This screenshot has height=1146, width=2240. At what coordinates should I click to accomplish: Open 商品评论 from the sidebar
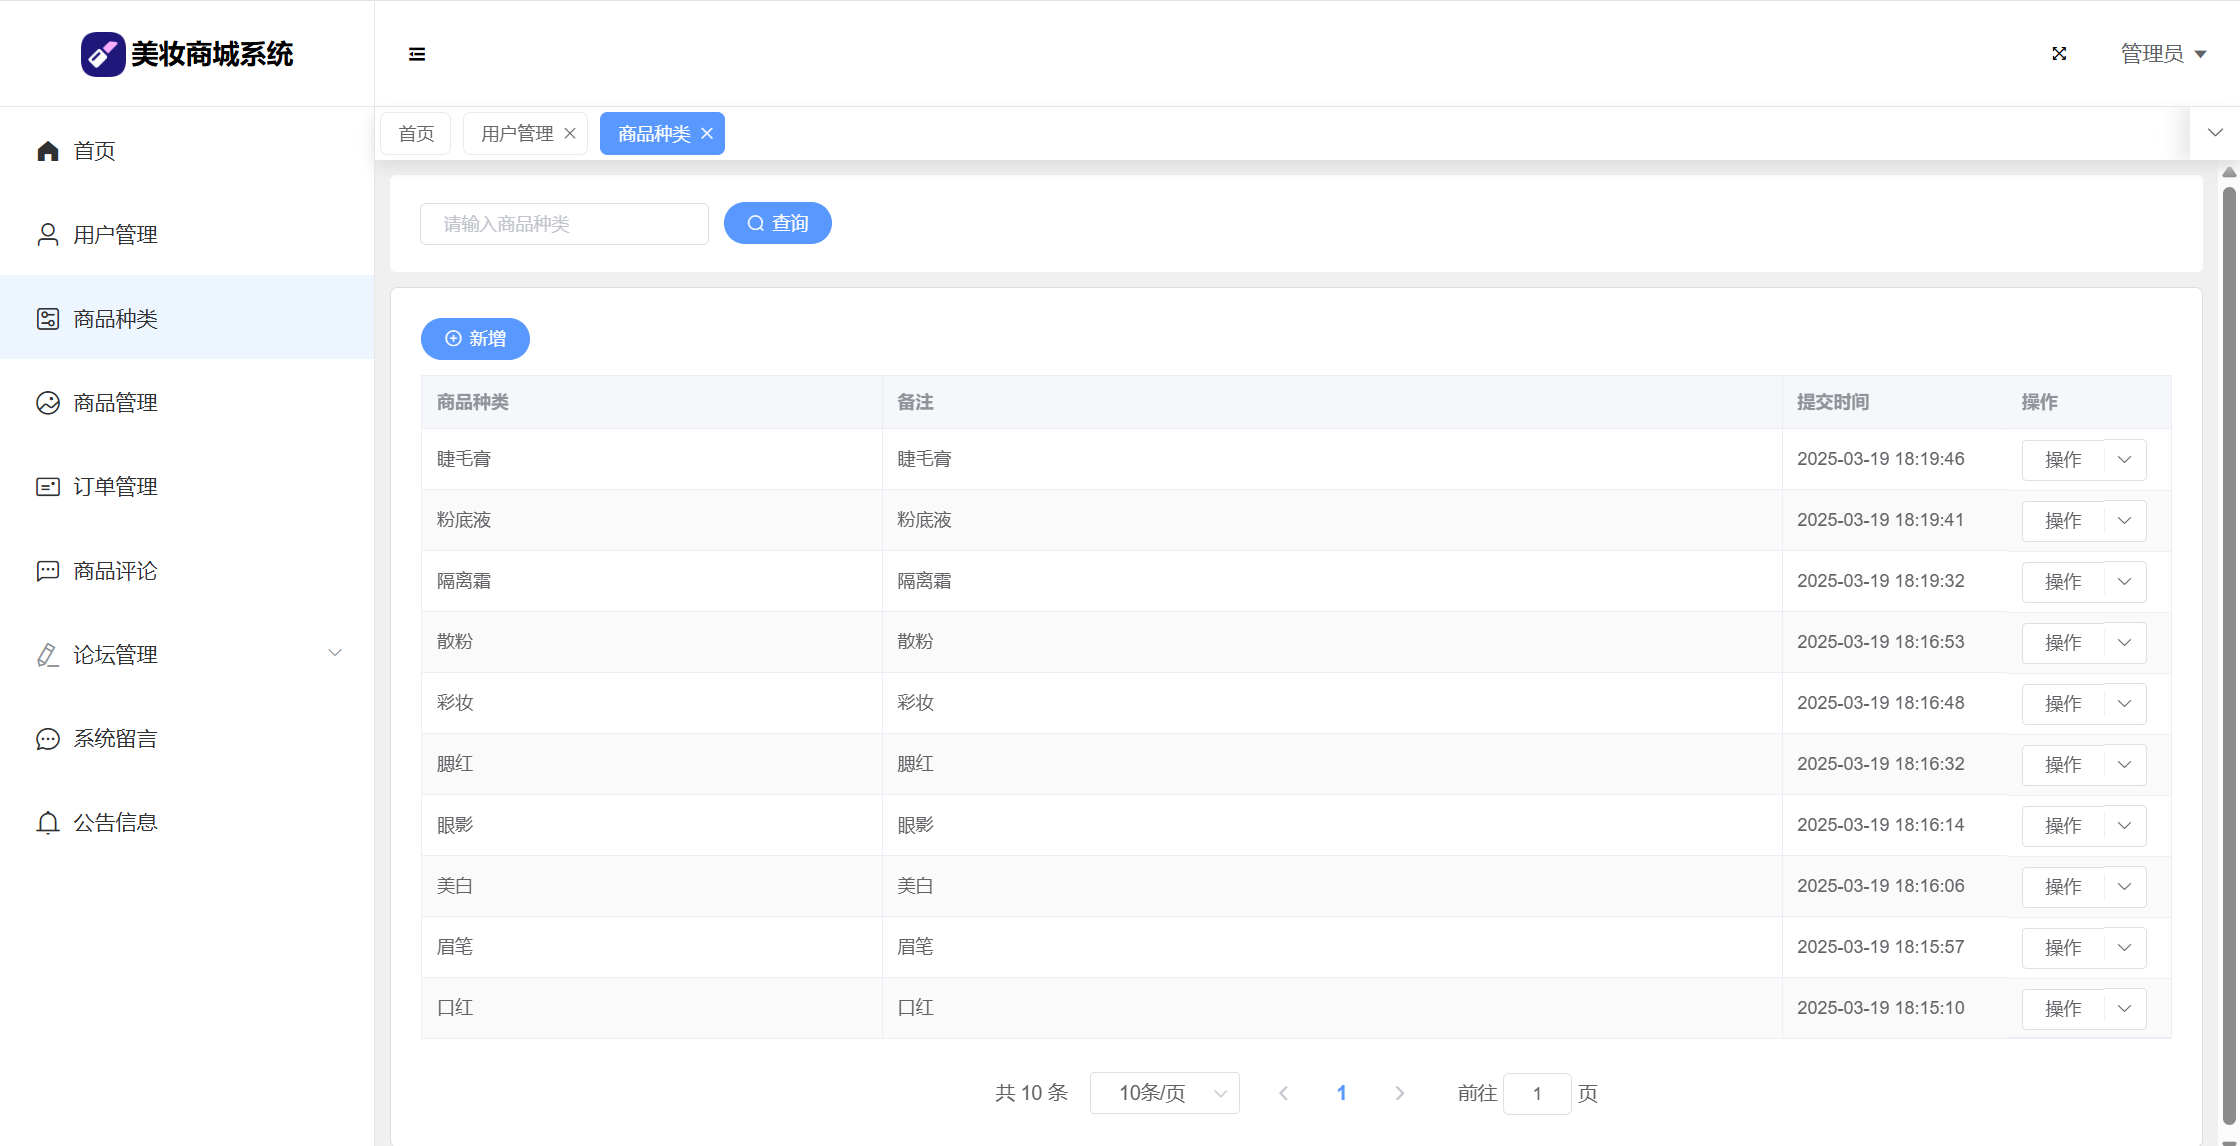coord(115,571)
